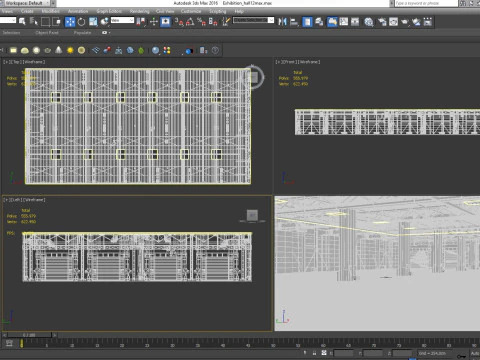This screenshot has width=480, height=360.
Task: Open the Customize menu
Action: tap(191, 11)
